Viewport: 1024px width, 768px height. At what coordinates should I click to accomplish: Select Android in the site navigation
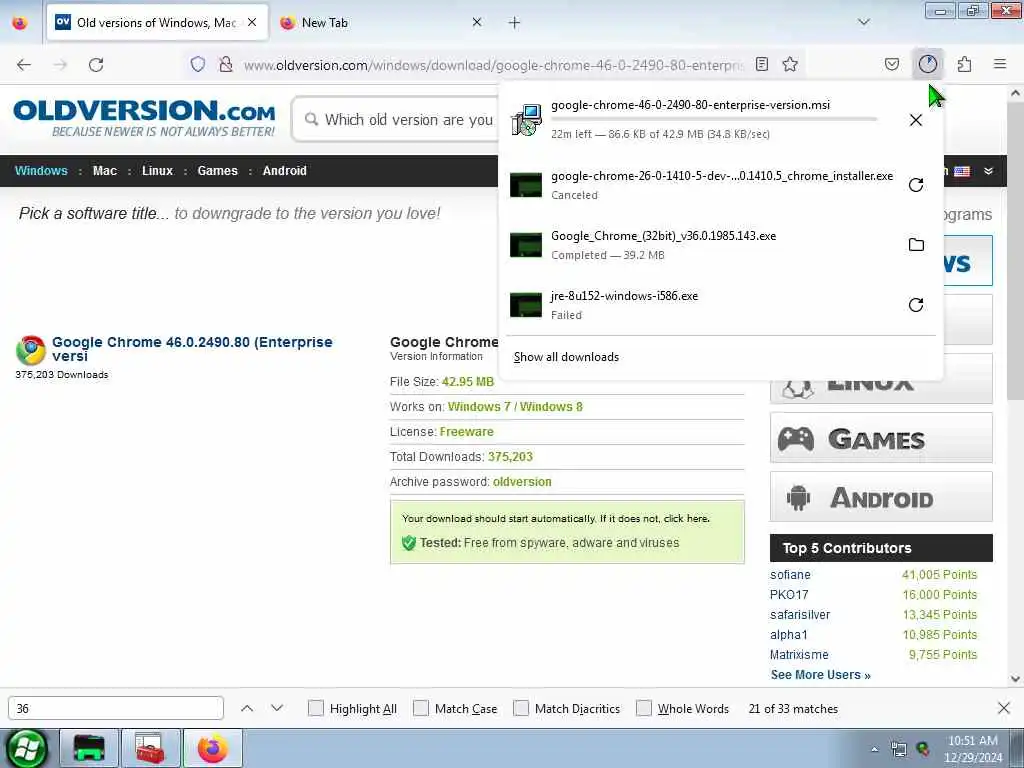point(285,170)
